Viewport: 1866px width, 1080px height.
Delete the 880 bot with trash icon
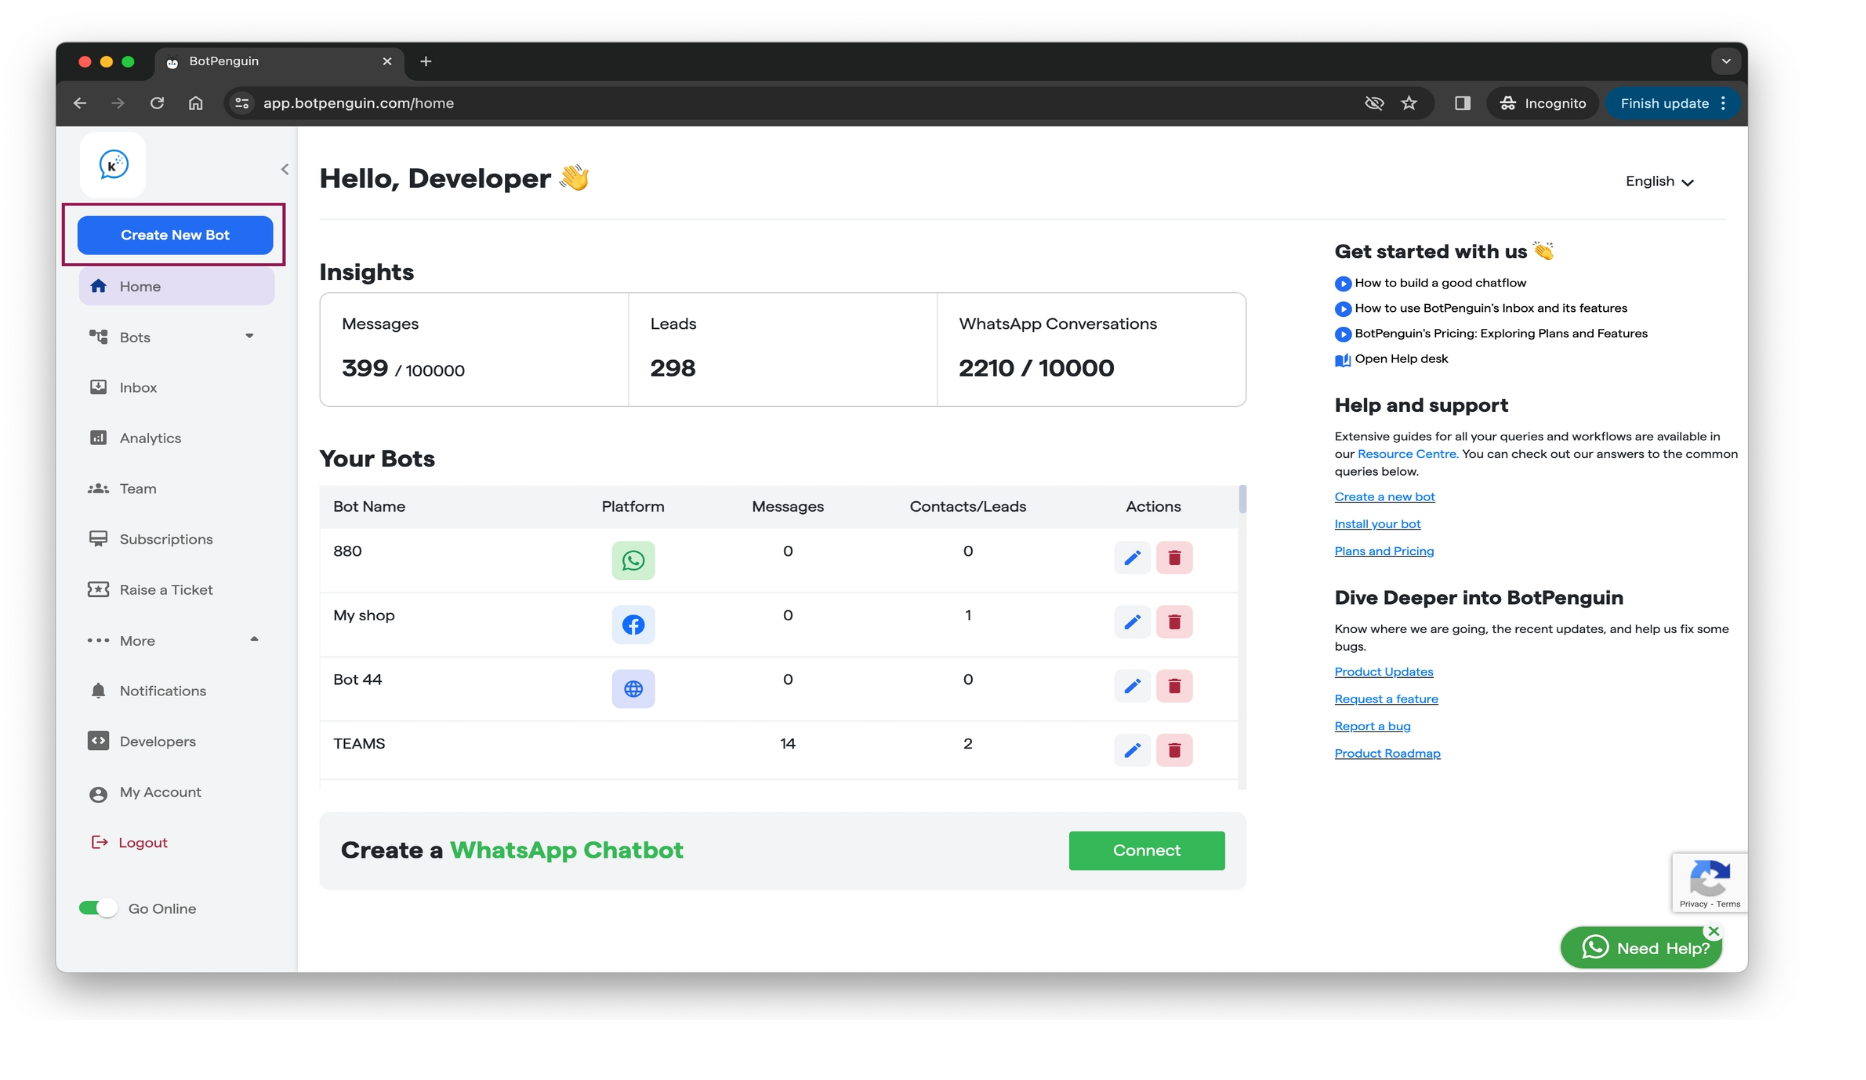pos(1174,558)
